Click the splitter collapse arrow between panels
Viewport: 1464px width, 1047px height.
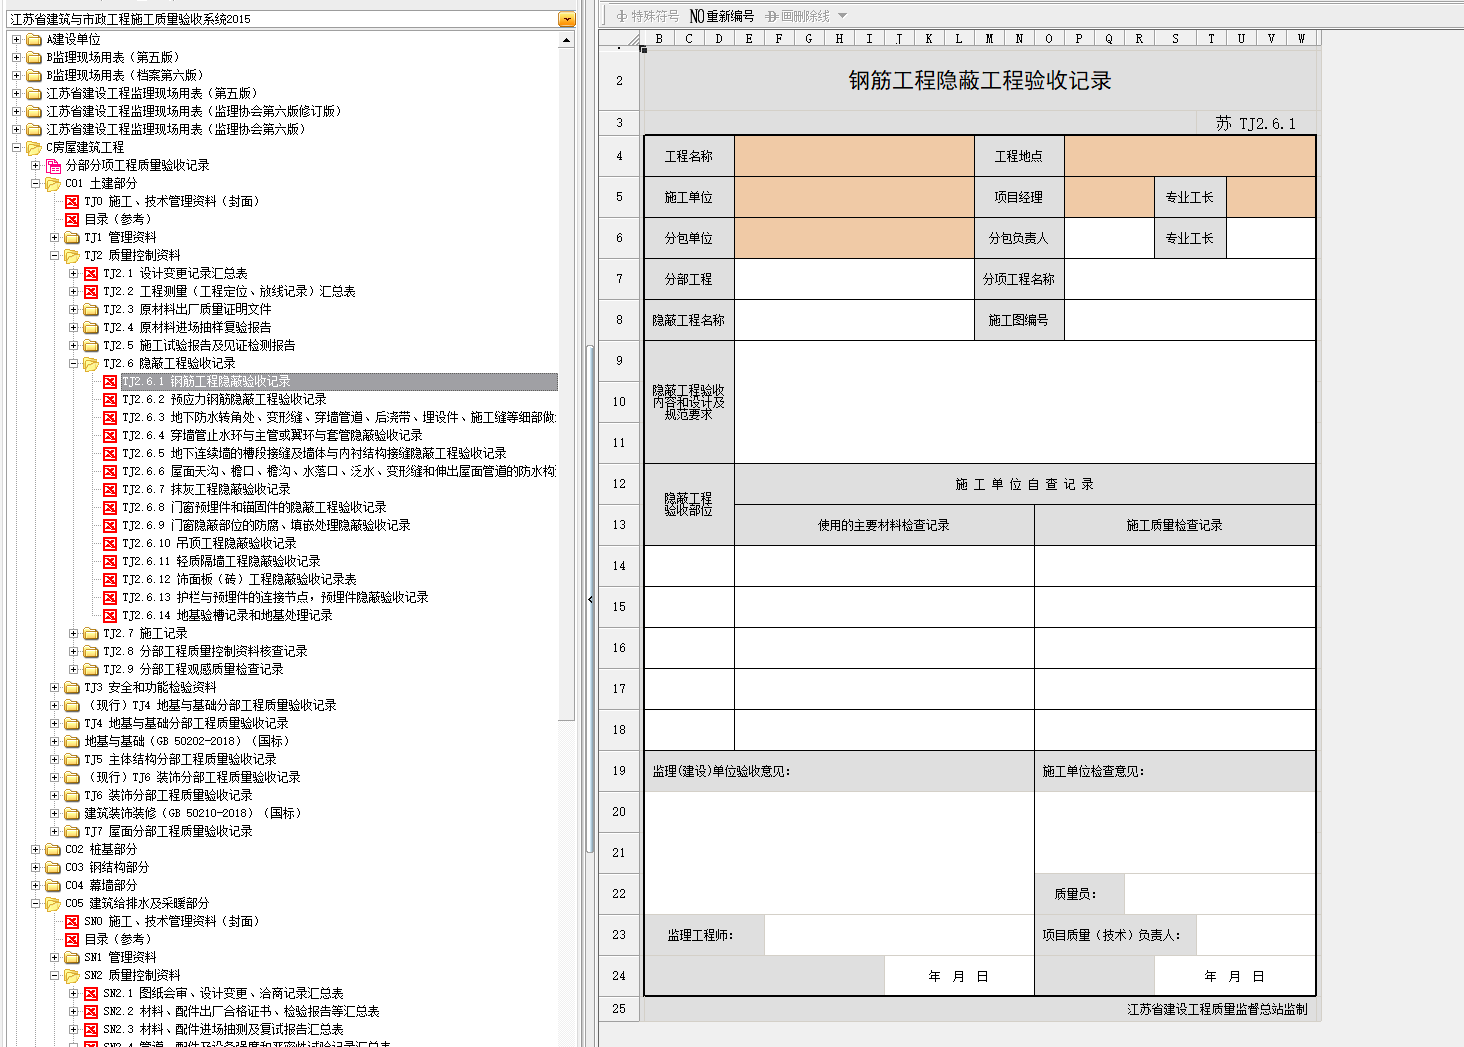pos(590,600)
